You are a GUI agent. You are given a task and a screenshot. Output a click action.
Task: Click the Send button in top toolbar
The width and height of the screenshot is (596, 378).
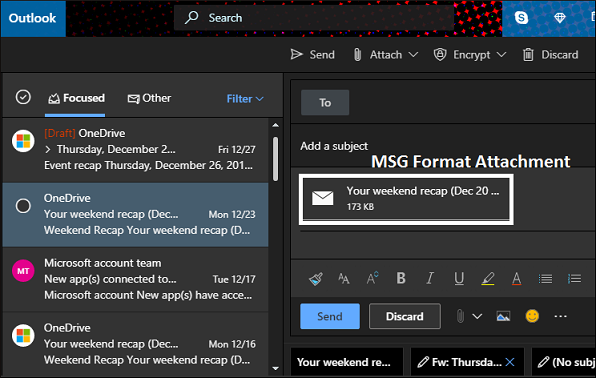coord(312,55)
